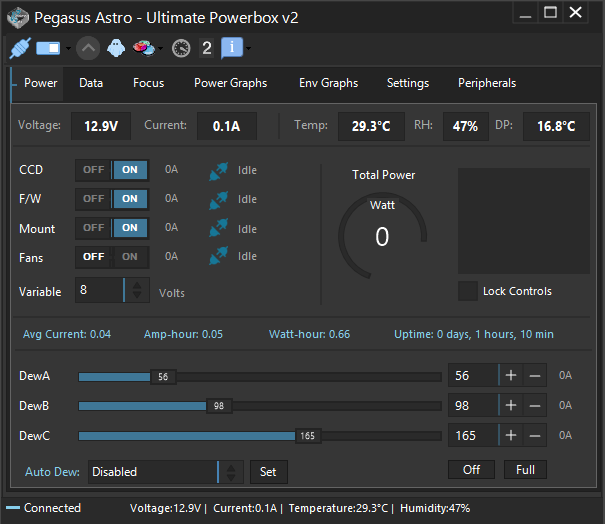Open the Env Graphs tab
The image size is (605, 524).
pos(328,83)
